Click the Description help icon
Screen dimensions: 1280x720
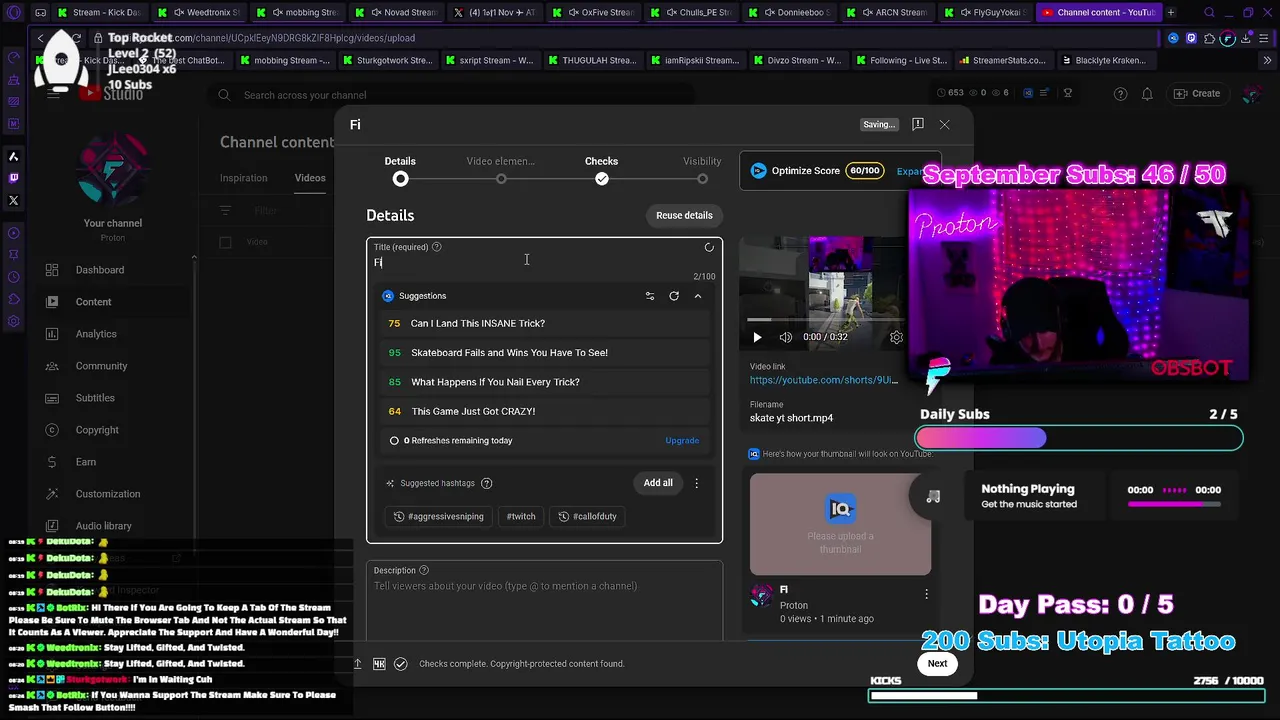pyautogui.click(x=424, y=570)
